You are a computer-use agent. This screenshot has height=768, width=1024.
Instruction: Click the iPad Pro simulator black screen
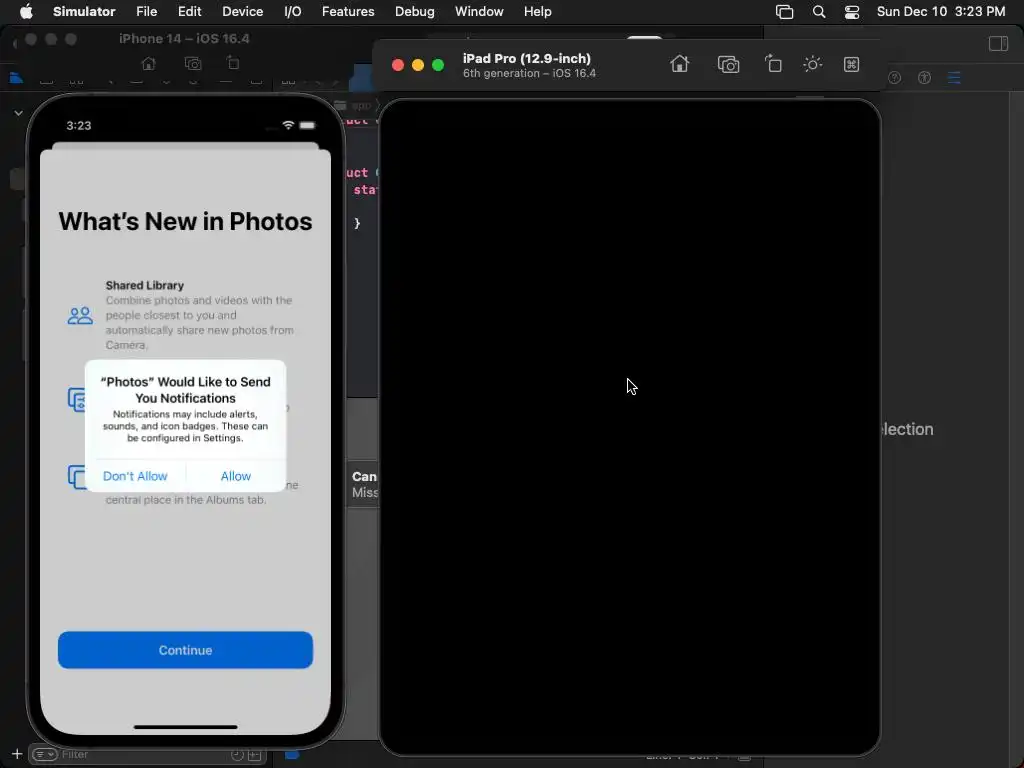pos(630,428)
